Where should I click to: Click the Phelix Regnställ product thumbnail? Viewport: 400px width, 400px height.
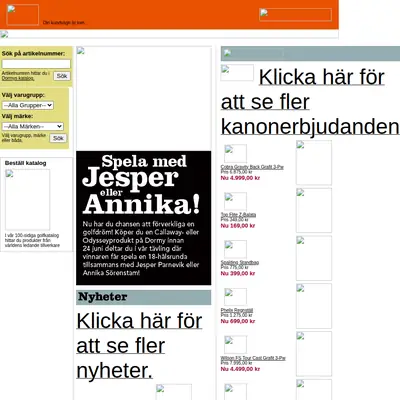tap(235, 297)
